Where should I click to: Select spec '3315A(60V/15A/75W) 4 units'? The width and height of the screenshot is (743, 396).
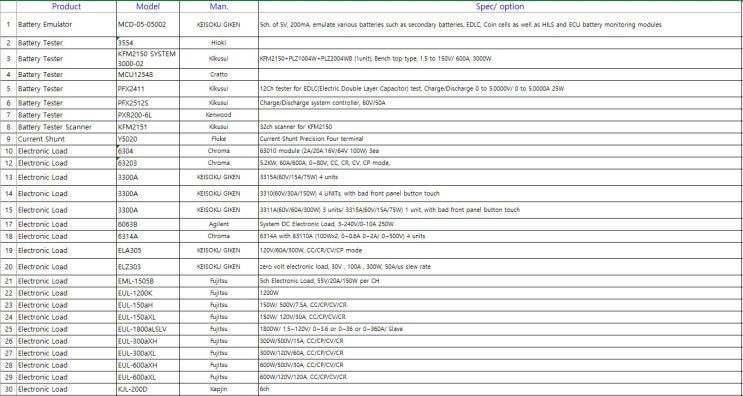click(500, 177)
